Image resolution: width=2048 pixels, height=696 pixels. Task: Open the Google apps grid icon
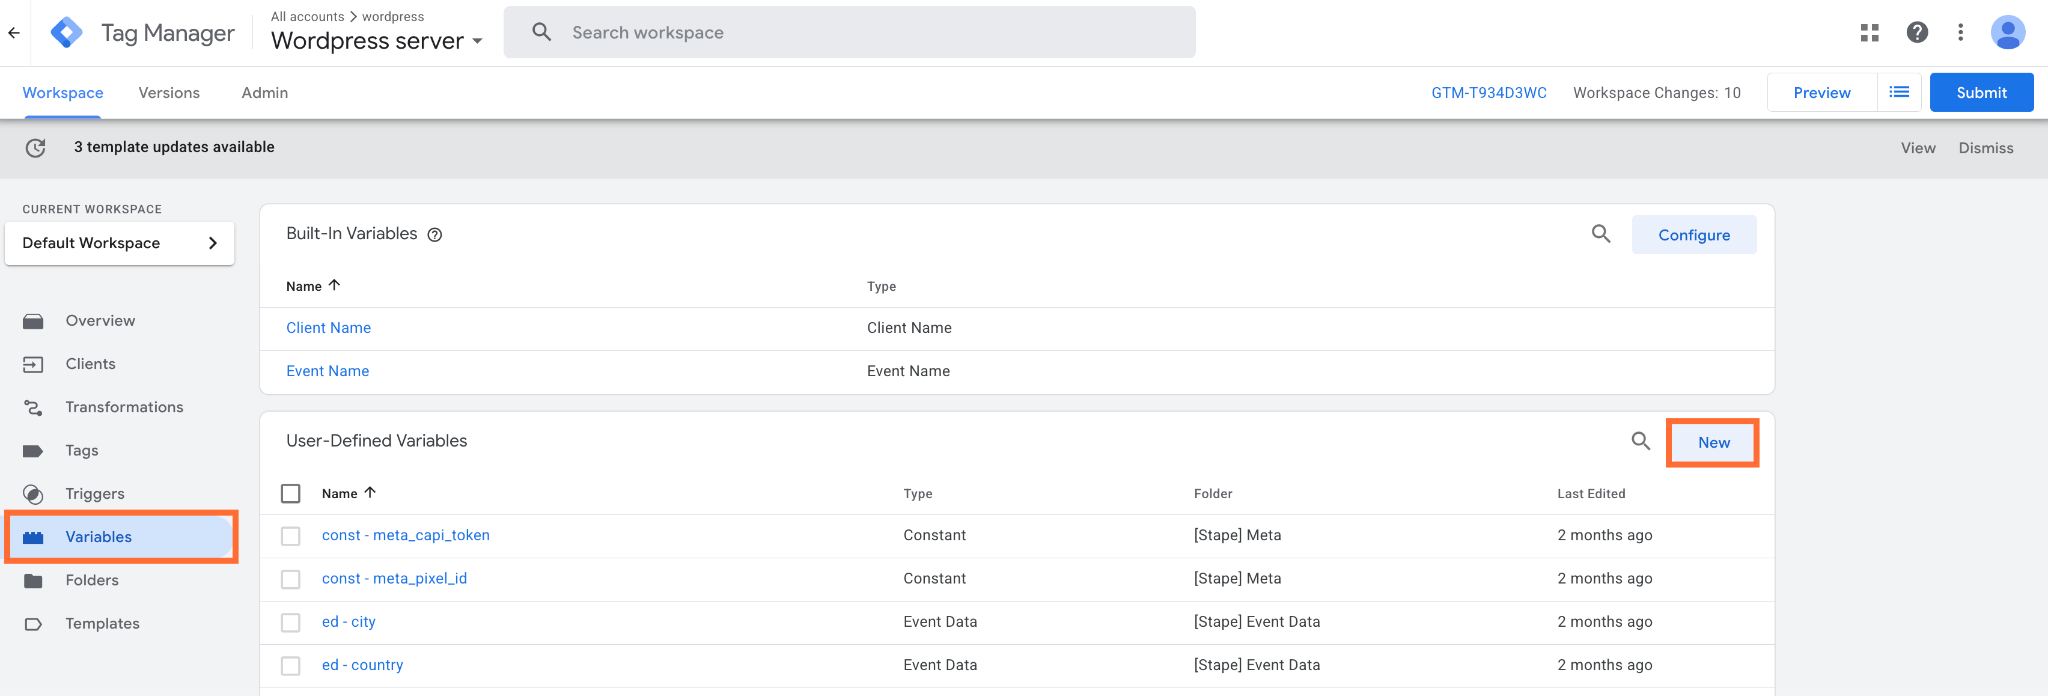tap(1870, 33)
